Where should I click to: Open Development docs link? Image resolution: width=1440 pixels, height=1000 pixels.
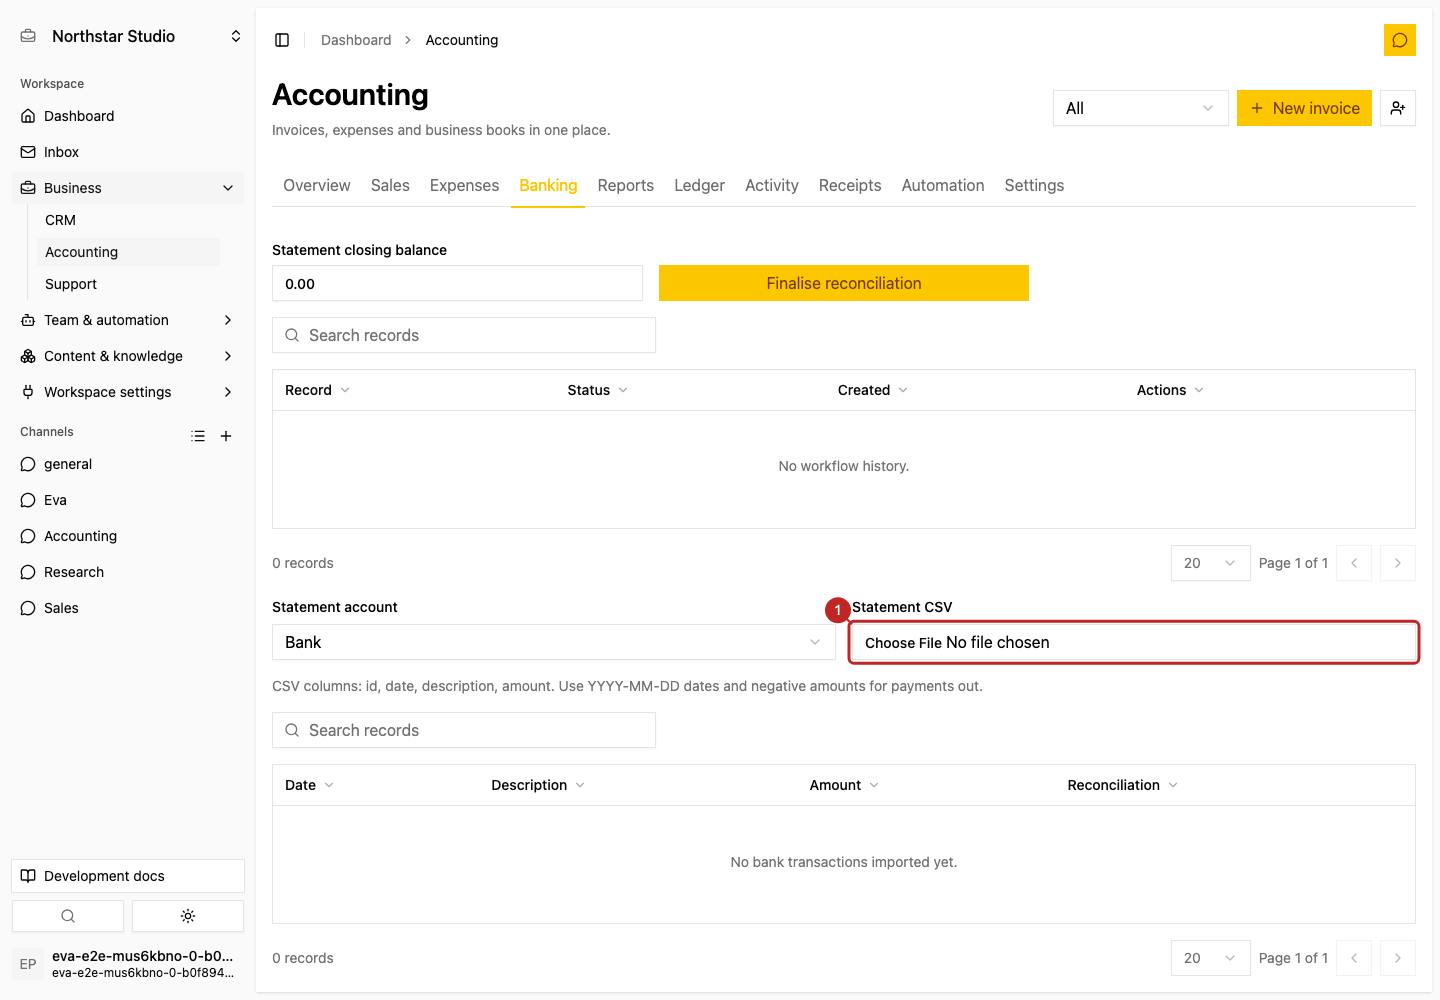pyautogui.click(x=128, y=876)
